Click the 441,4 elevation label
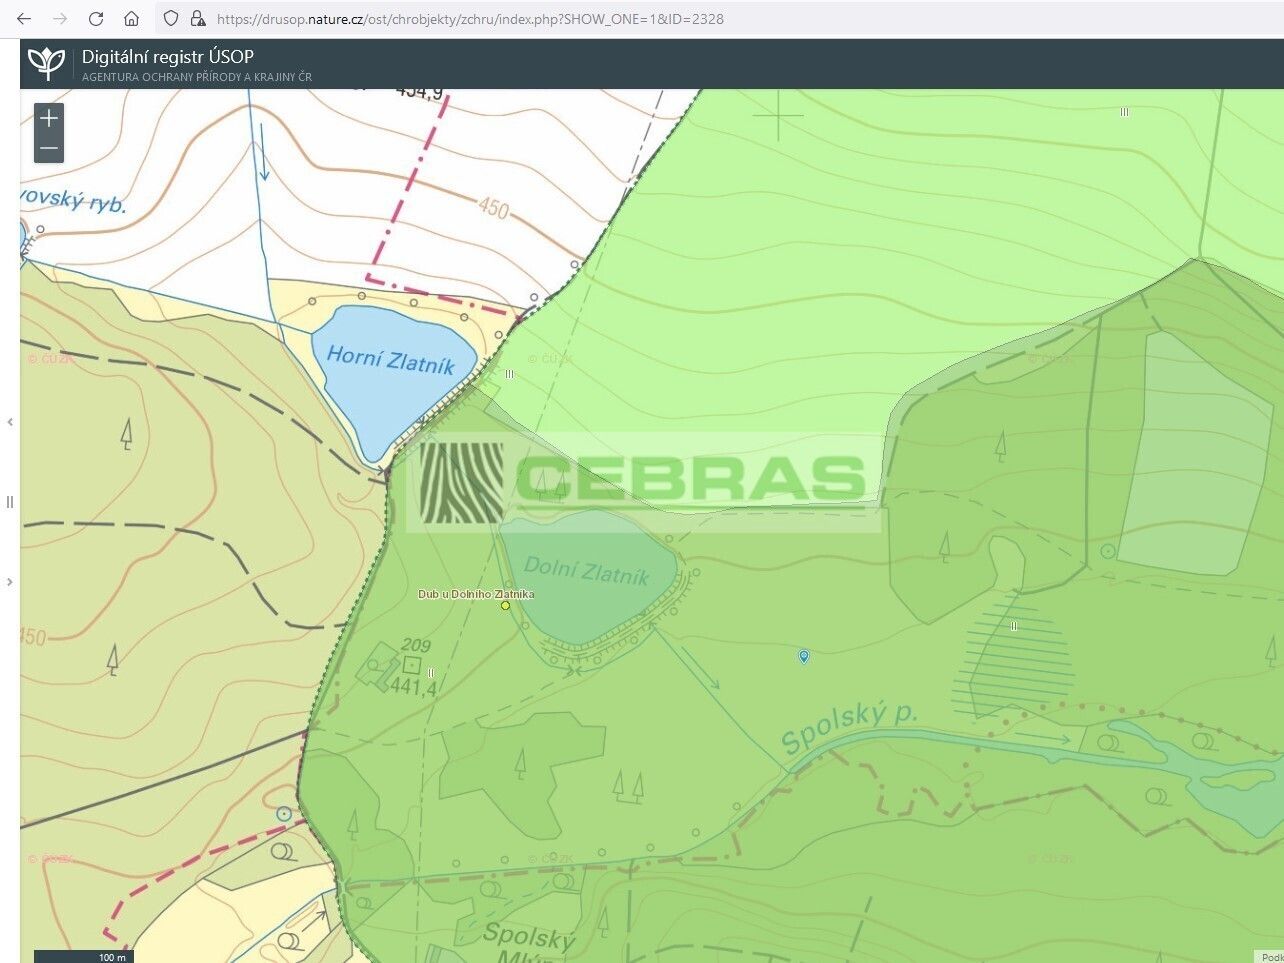 point(413,687)
